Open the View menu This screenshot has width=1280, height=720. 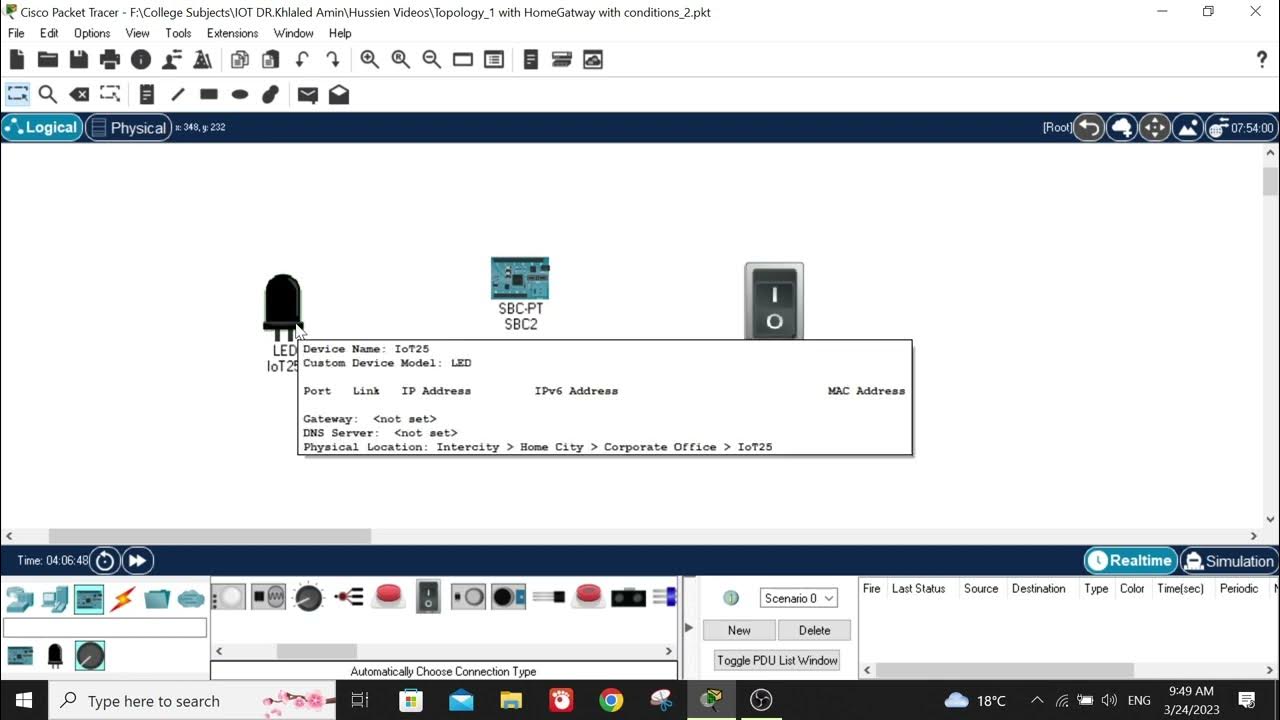pos(138,33)
